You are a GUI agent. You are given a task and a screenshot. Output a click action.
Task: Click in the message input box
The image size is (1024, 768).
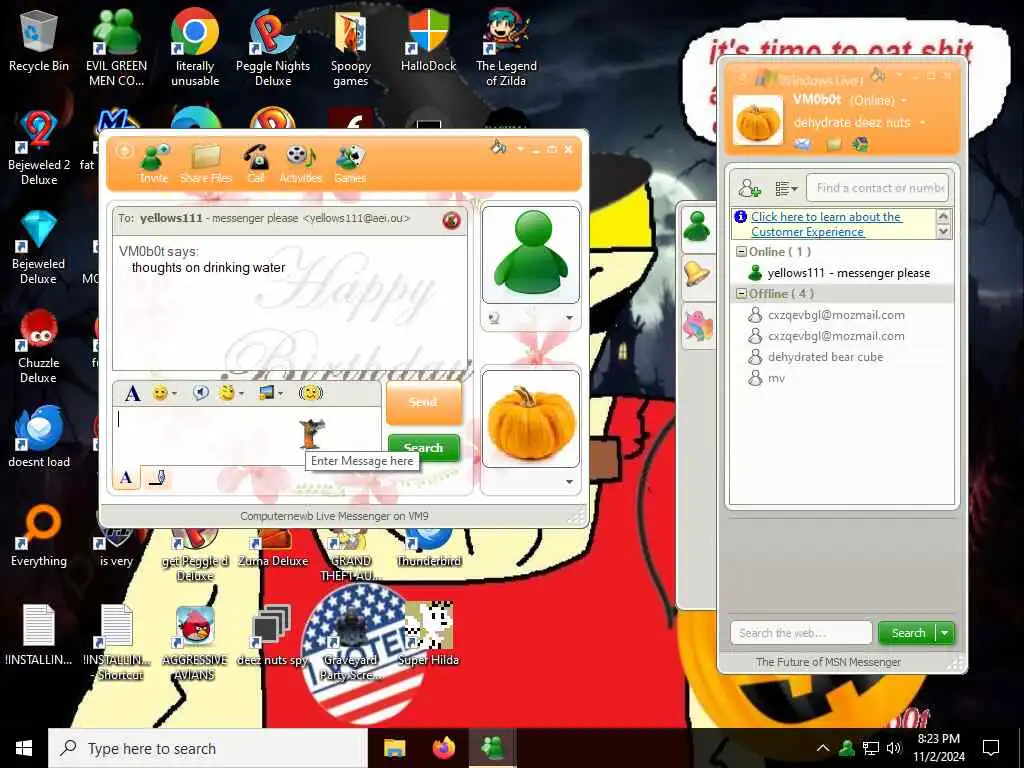click(247, 436)
